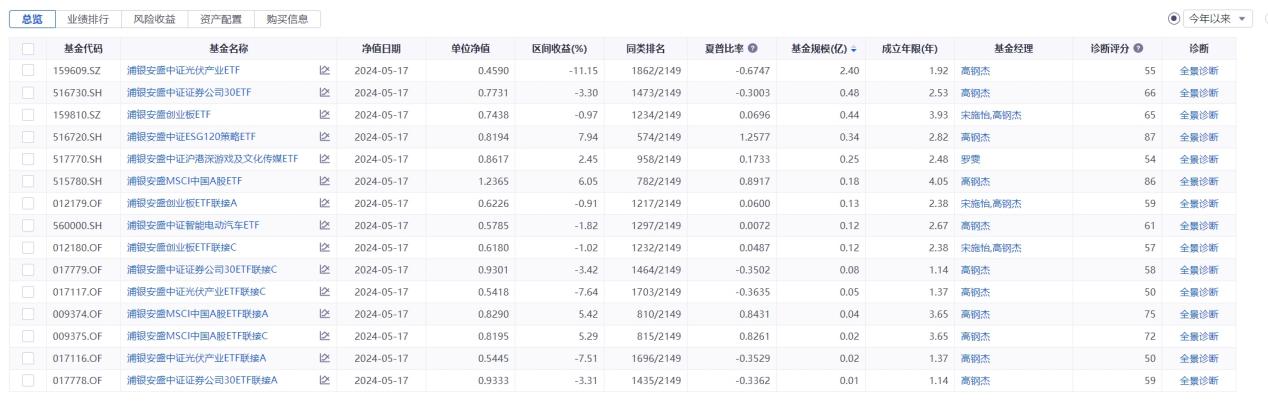Image resolution: width=1268 pixels, height=402 pixels.
Task: Click chart icon in 159810.SZ row
Action: point(324,115)
